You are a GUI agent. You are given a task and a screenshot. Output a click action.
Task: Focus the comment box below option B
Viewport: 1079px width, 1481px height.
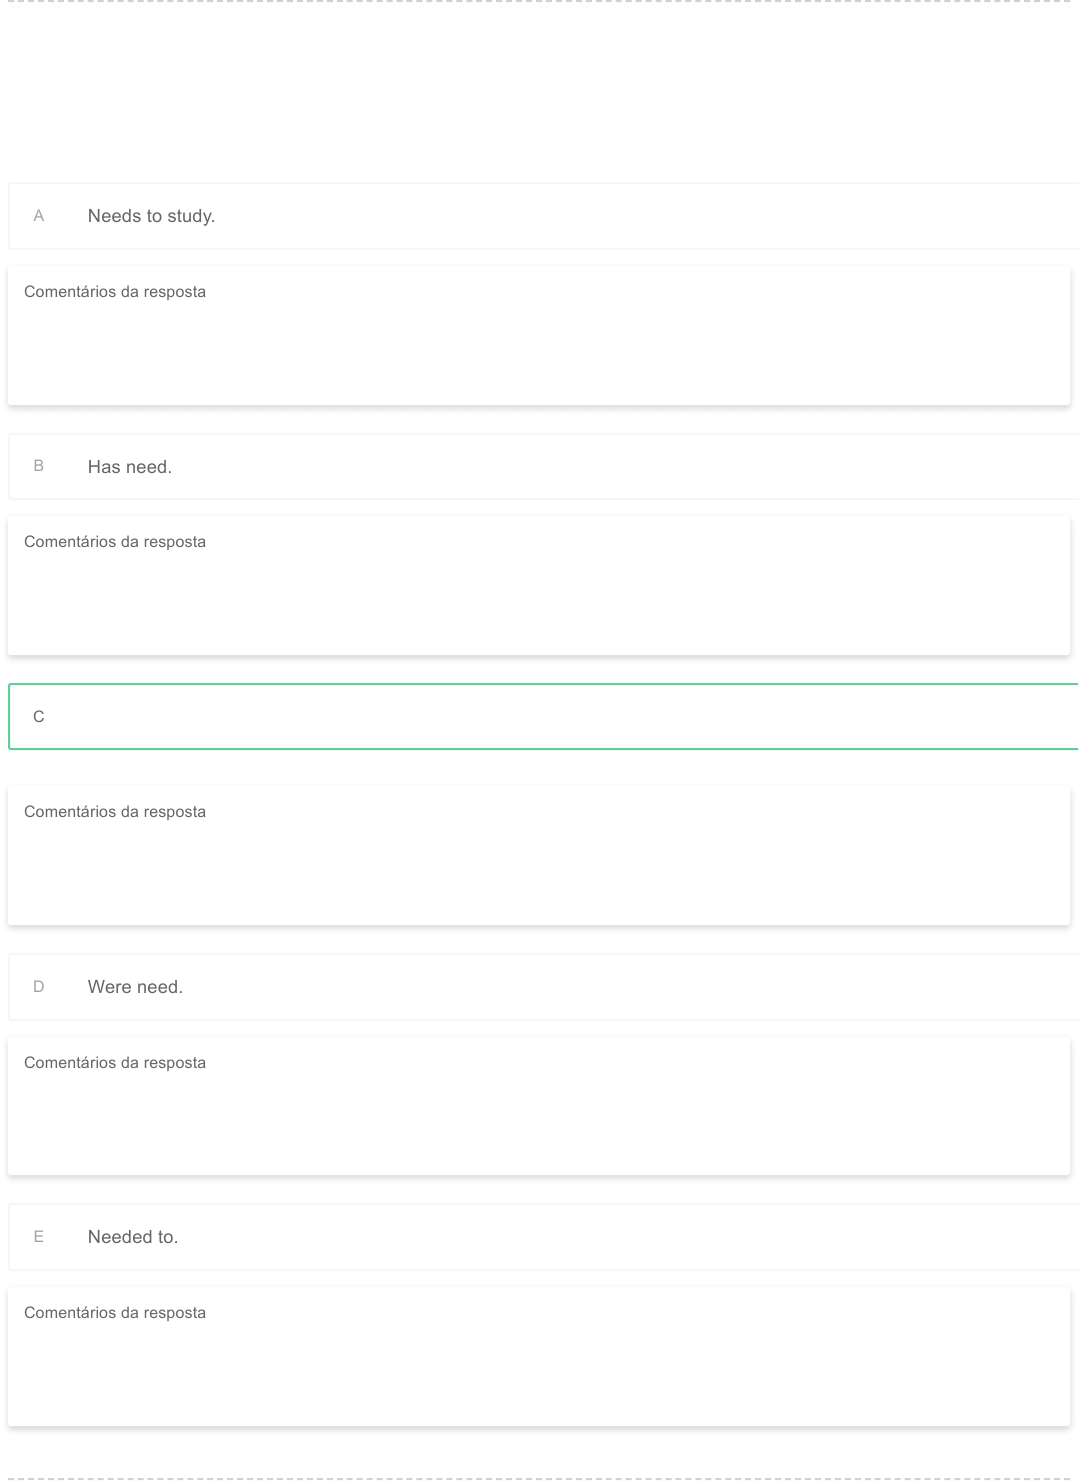(539, 600)
